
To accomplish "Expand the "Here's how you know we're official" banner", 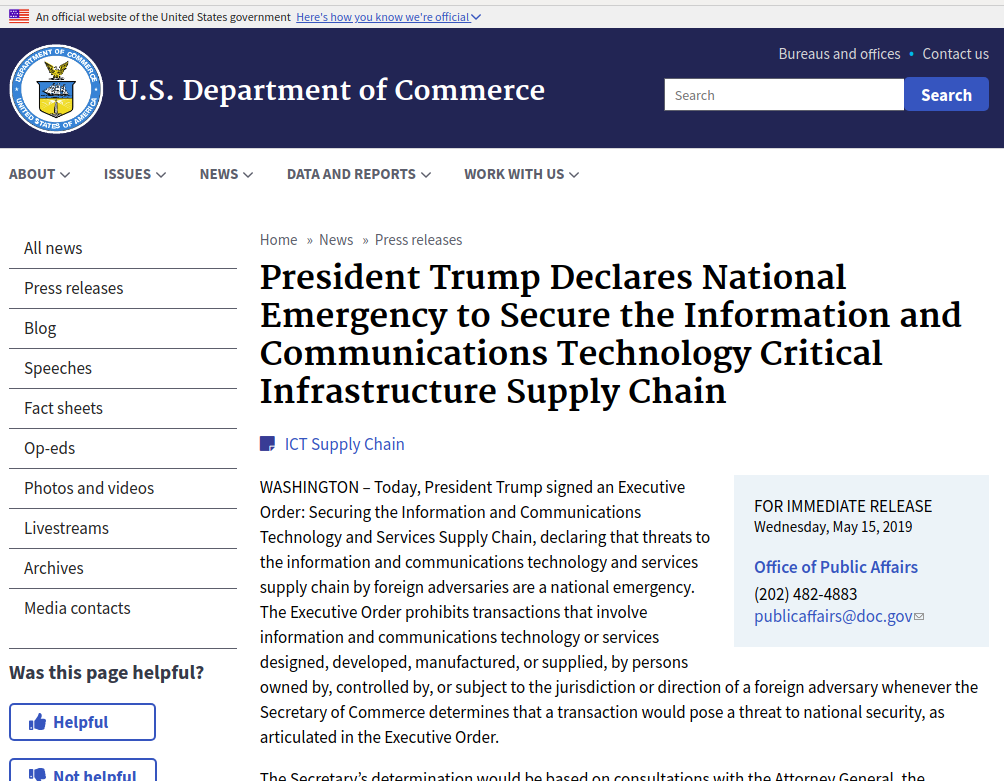I will click(388, 17).
